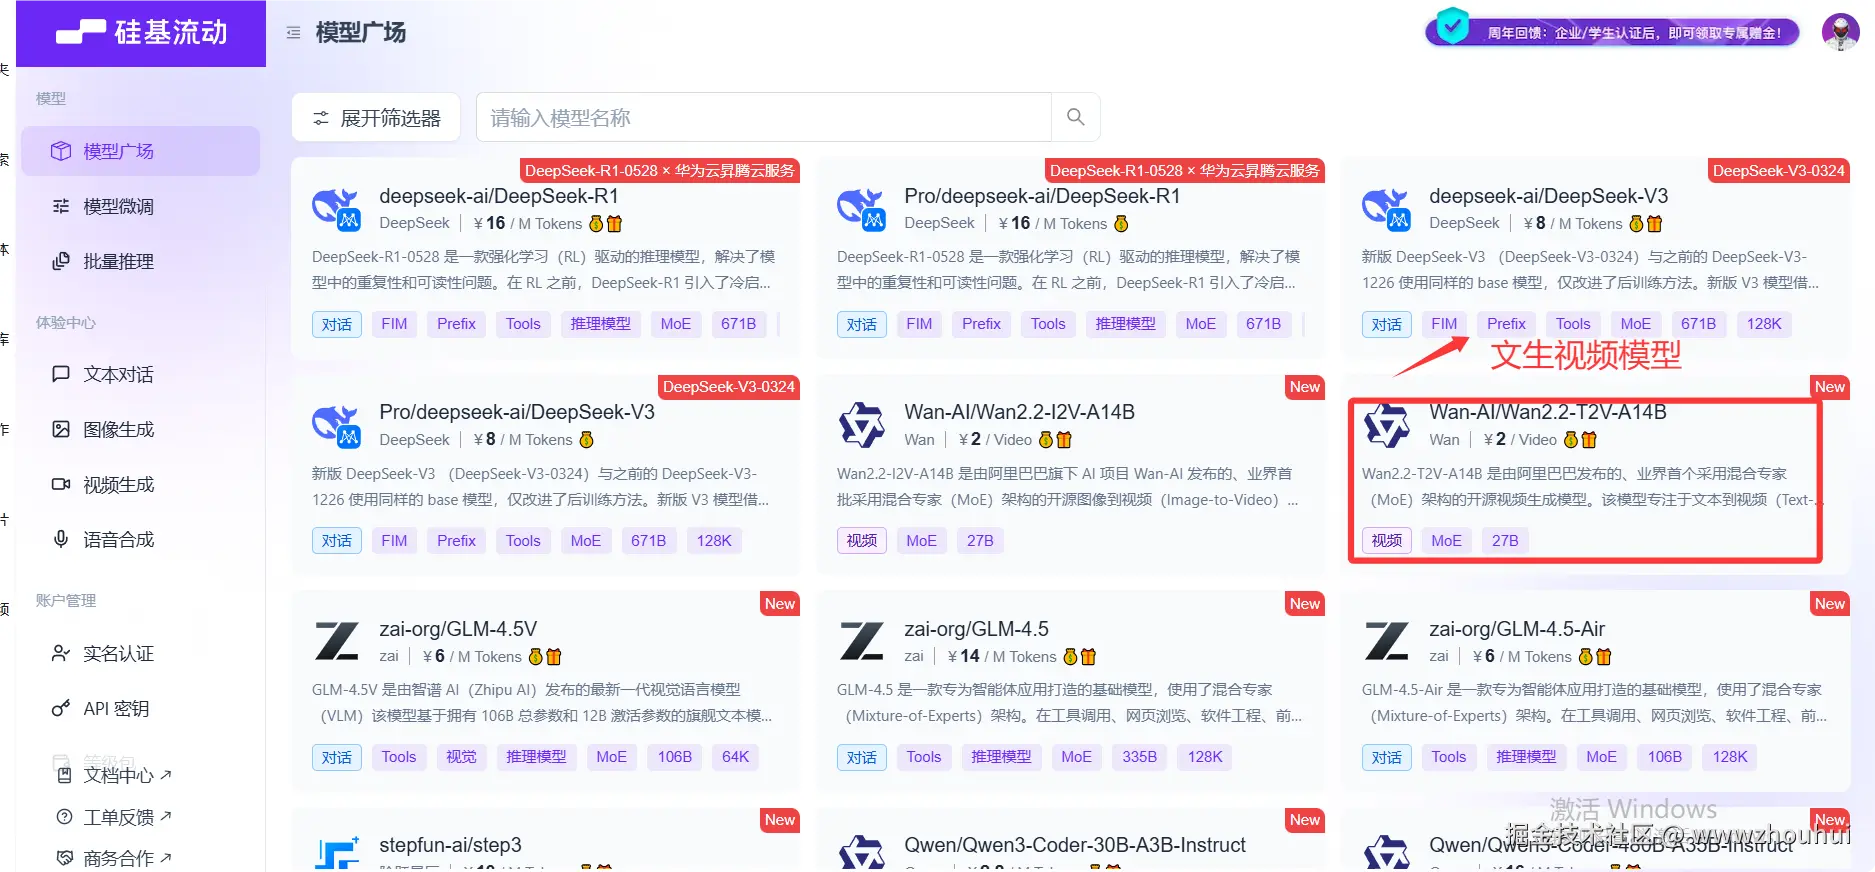Click the 商务合作 handshake icon
The width and height of the screenshot is (1875, 872).
64,858
